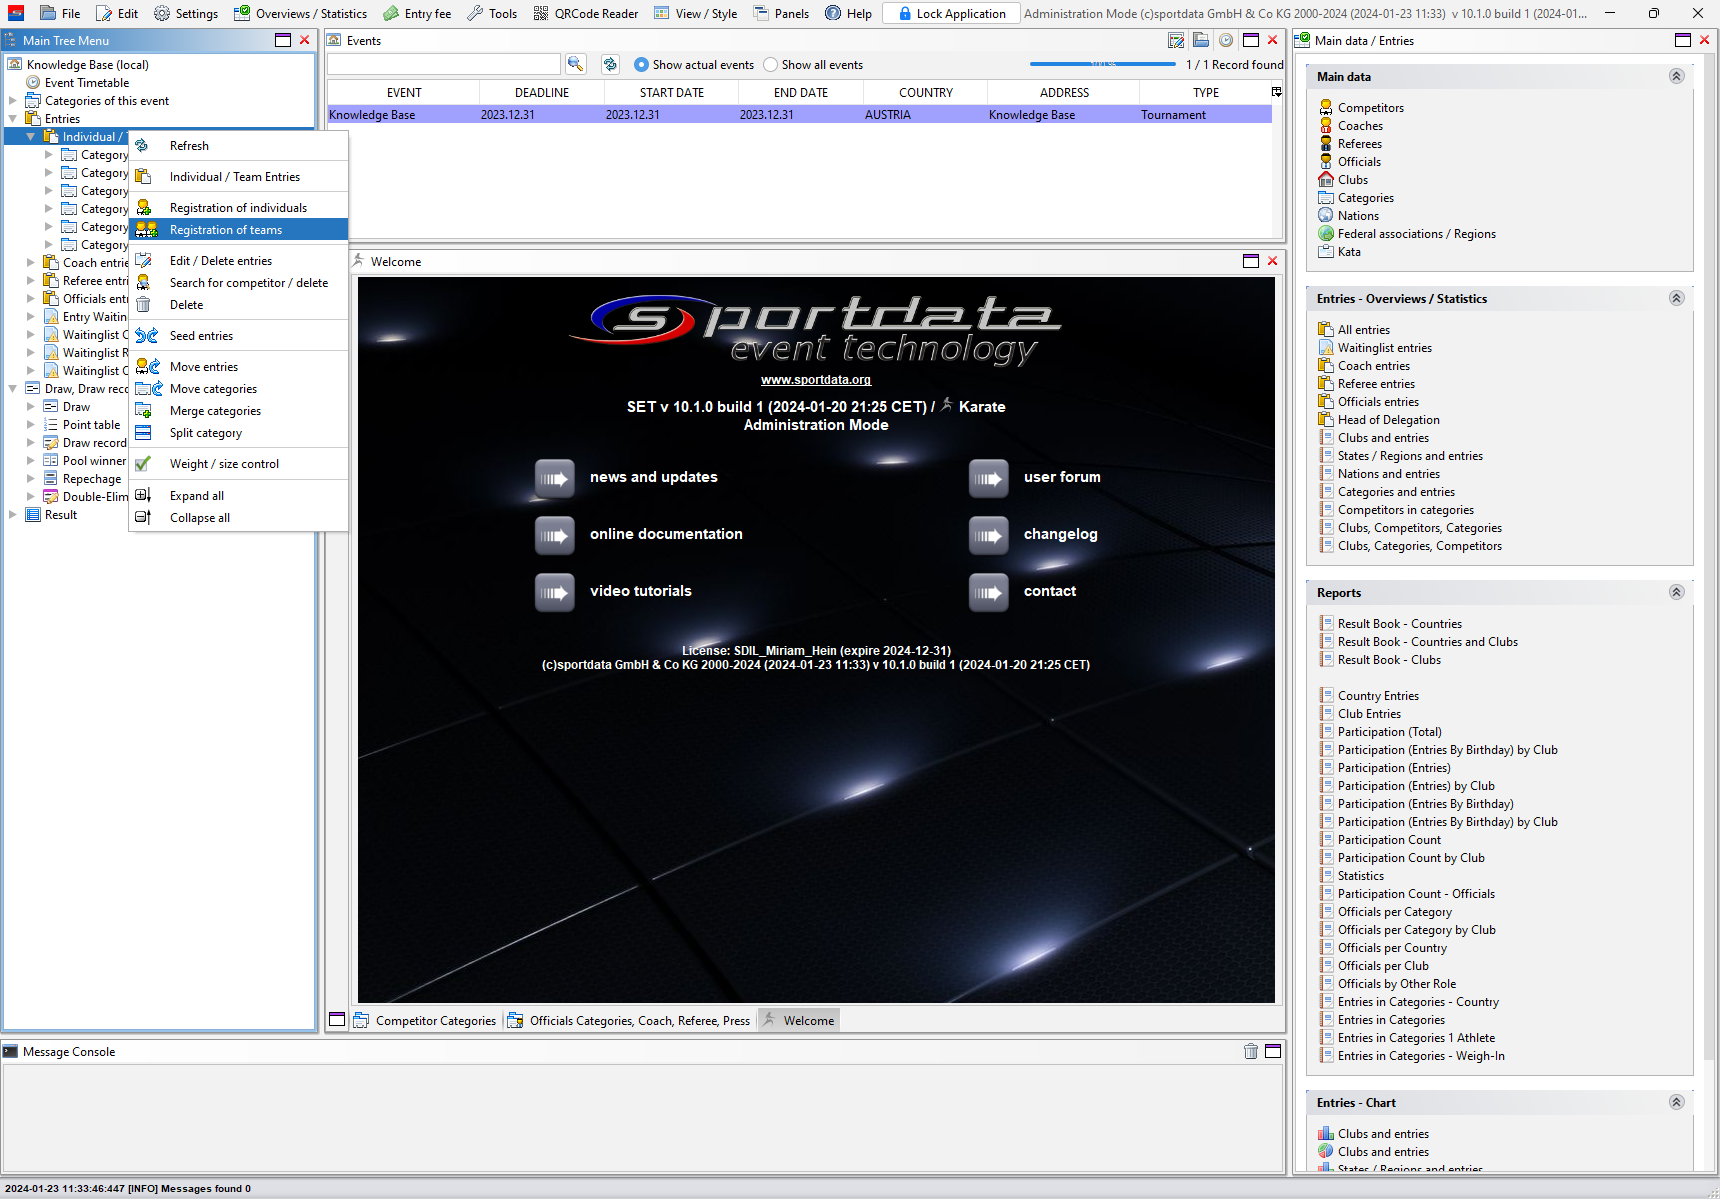Click the All entries folder icon
This screenshot has width=1720, height=1200.
coord(1326,330)
